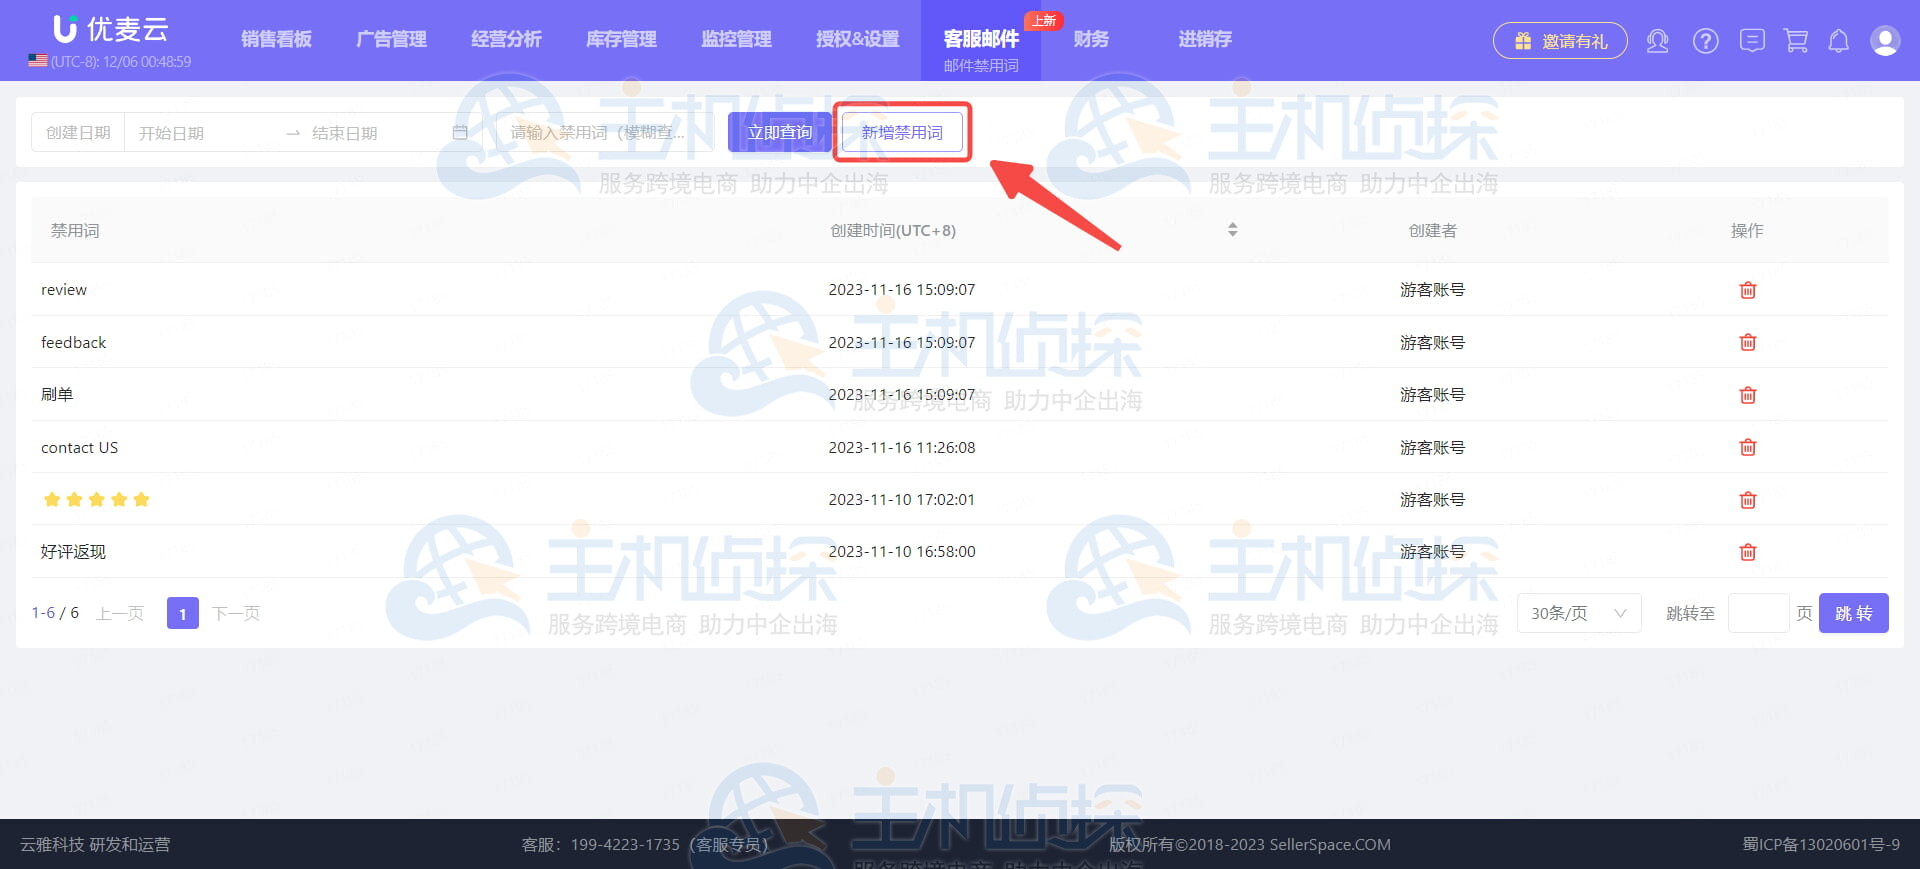Viewport: 1920px width, 869px height.
Task: Open the user avatar menu
Action: [1885, 41]
